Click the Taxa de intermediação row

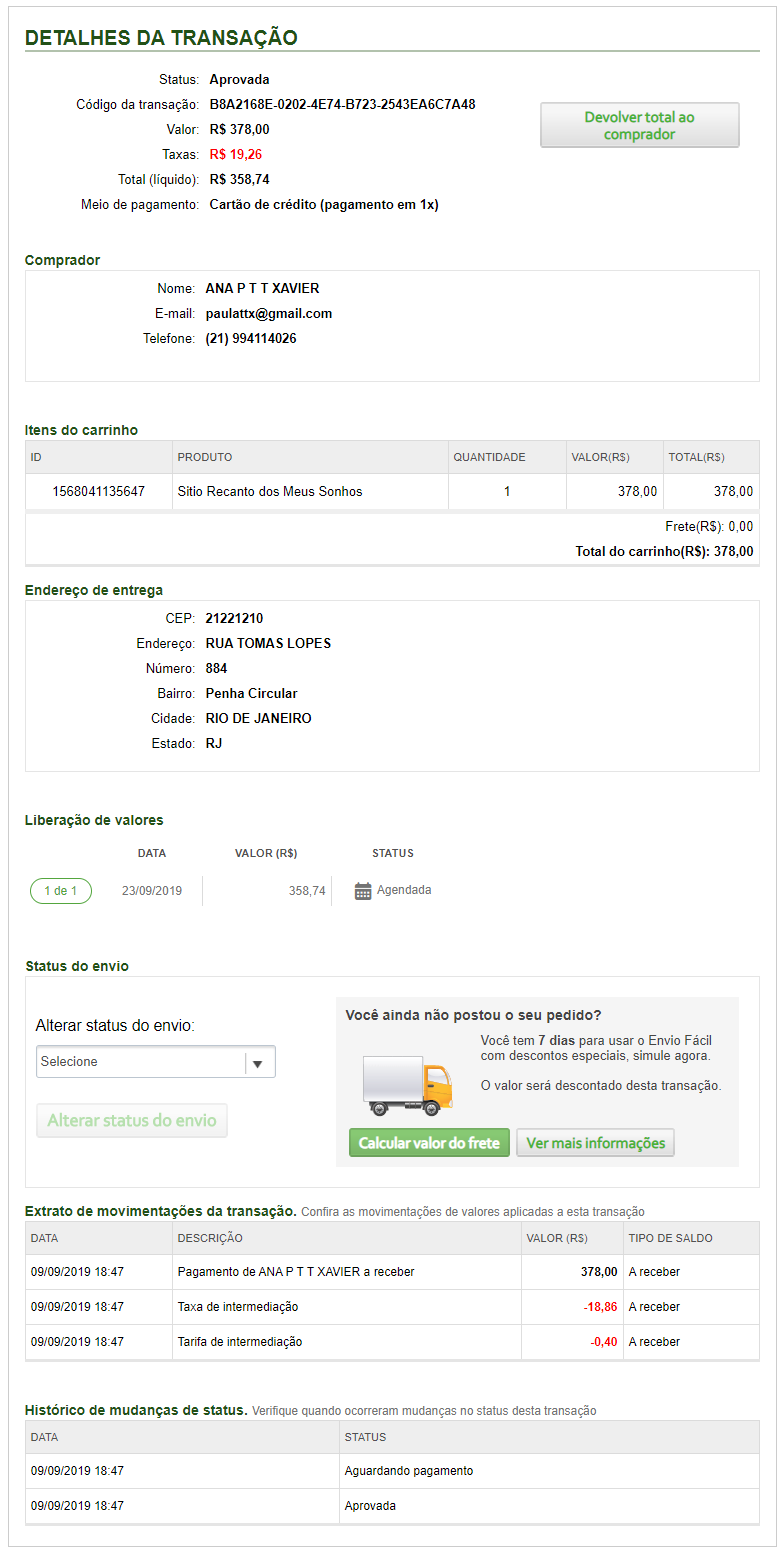238,1307
